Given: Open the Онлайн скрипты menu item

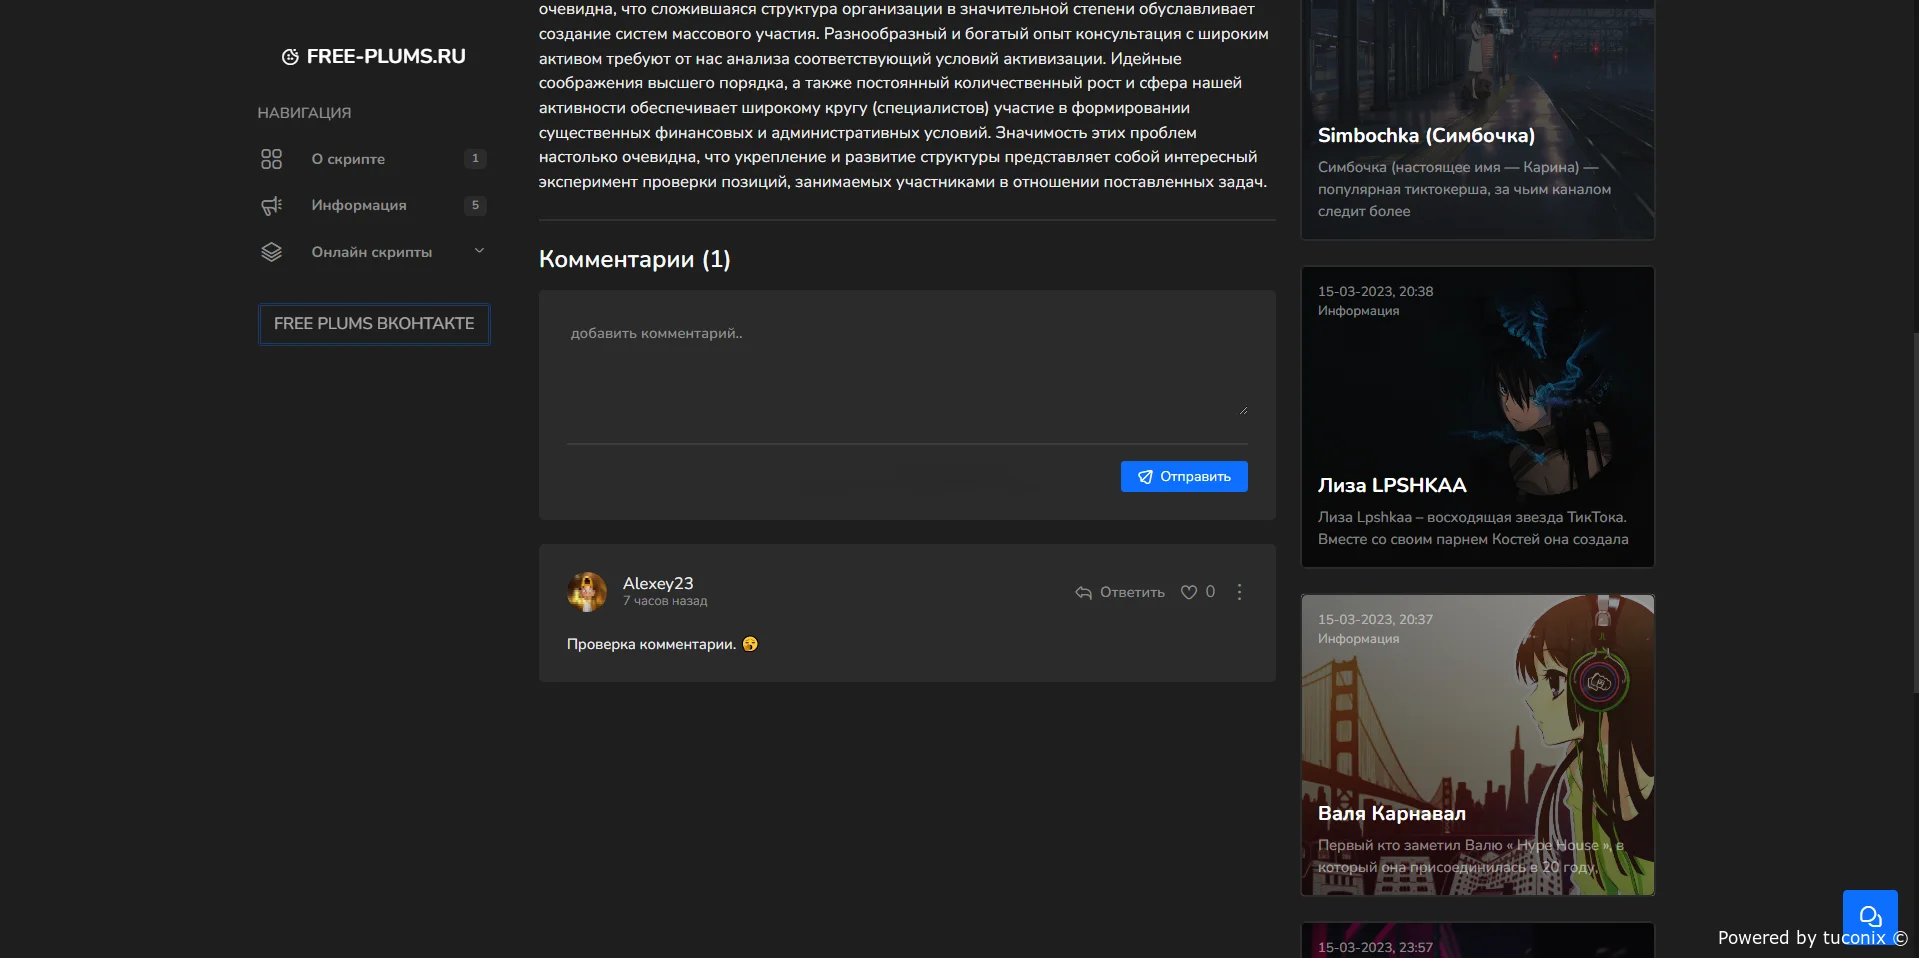Looking at the screenshot, I should click(x=372, y=252).
